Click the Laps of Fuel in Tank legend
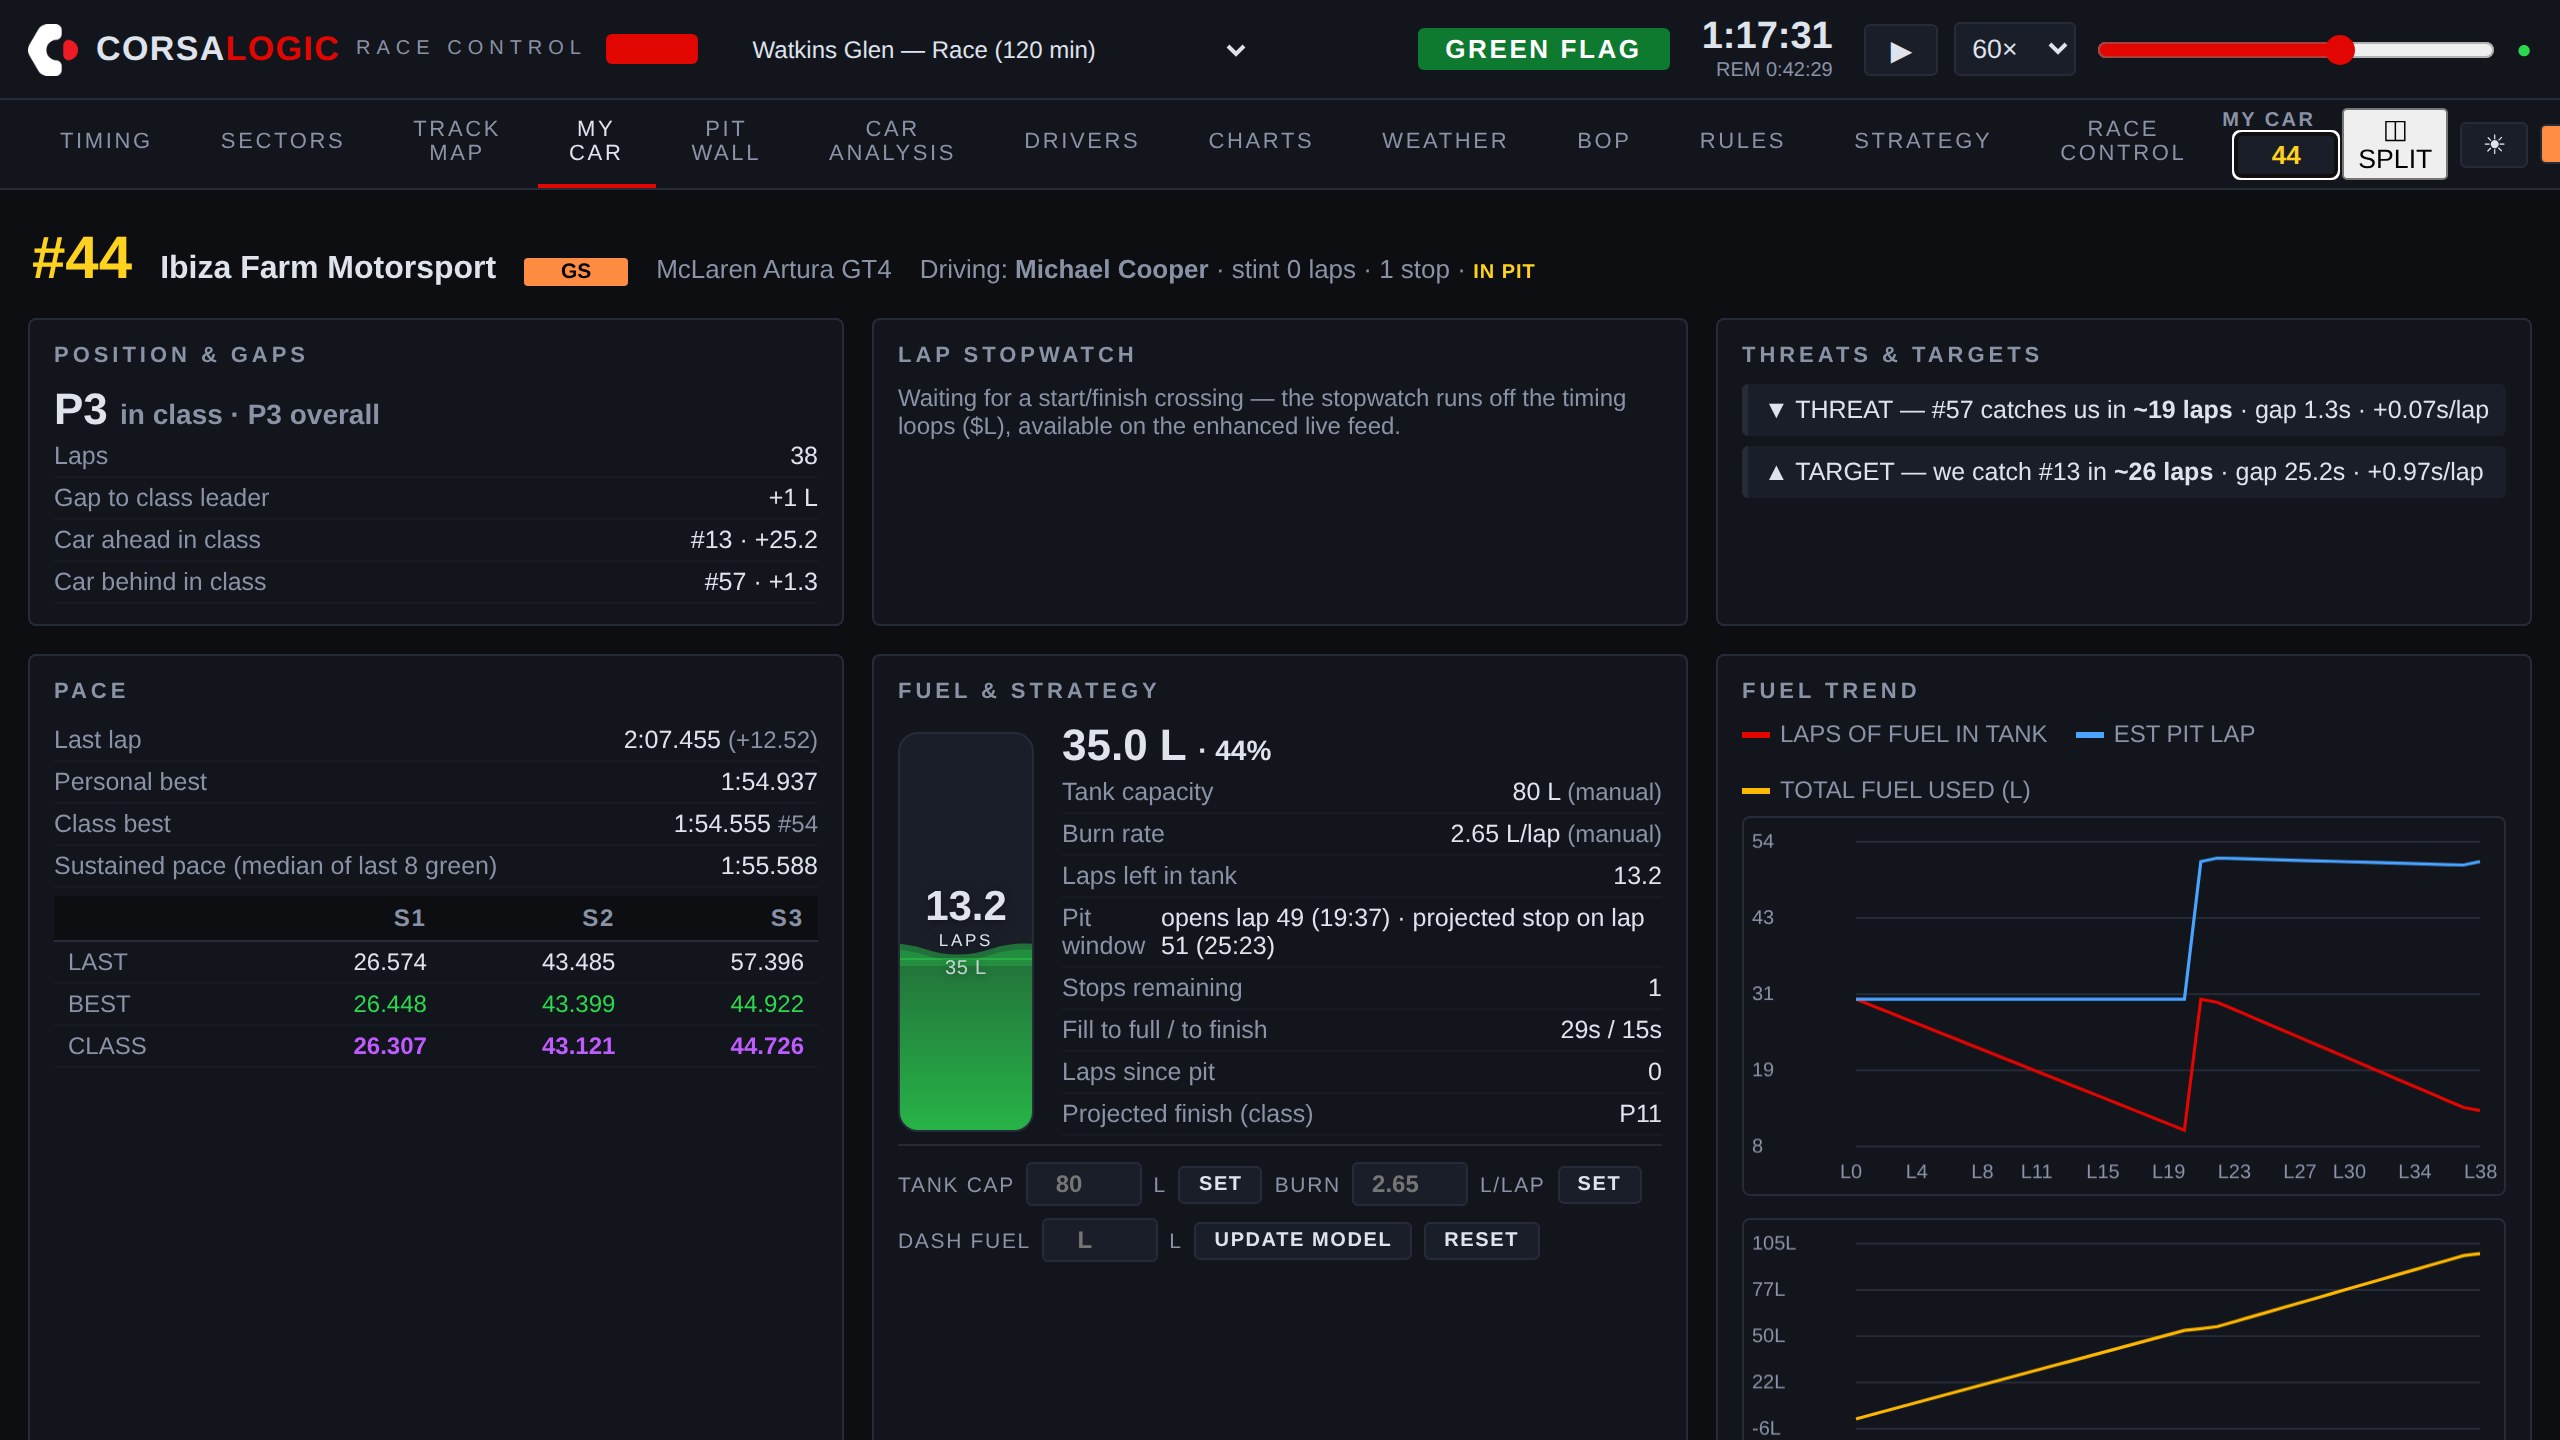Image resolution: width=2560 pixels, height=1440 pixels. 1895,734
